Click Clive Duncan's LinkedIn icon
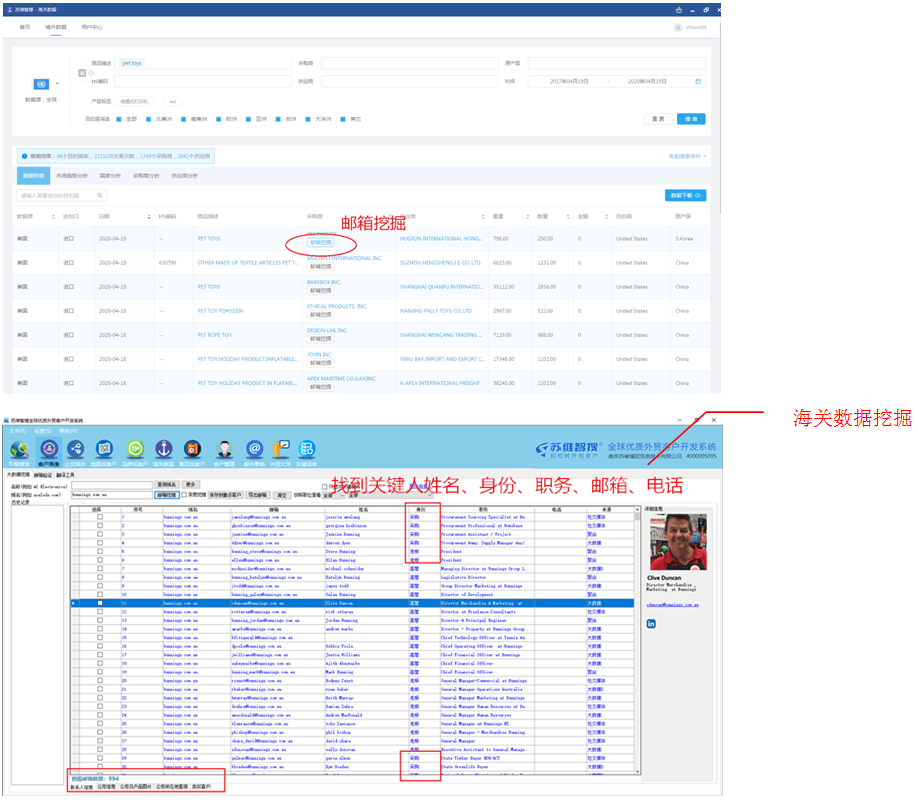Viewport: 918px width, 804px height. pyautogui.click(x=651, y=624)
